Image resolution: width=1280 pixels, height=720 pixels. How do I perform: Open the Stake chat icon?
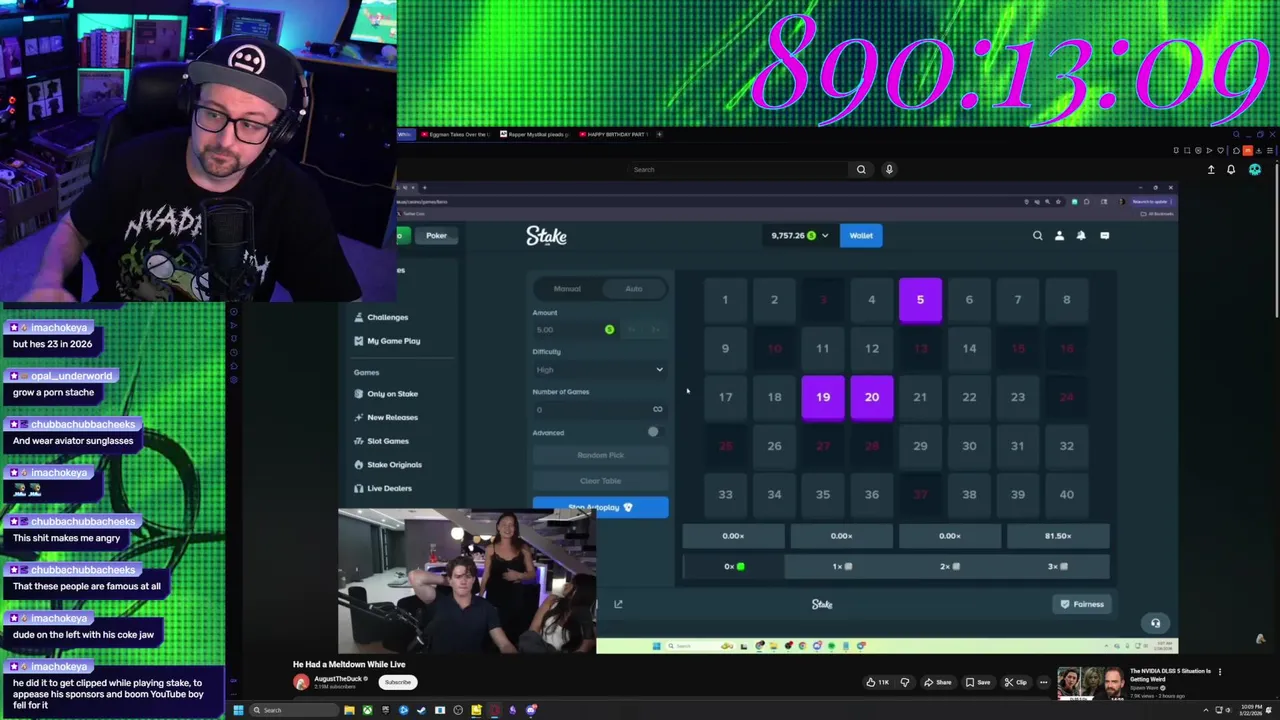(1104, 236)
